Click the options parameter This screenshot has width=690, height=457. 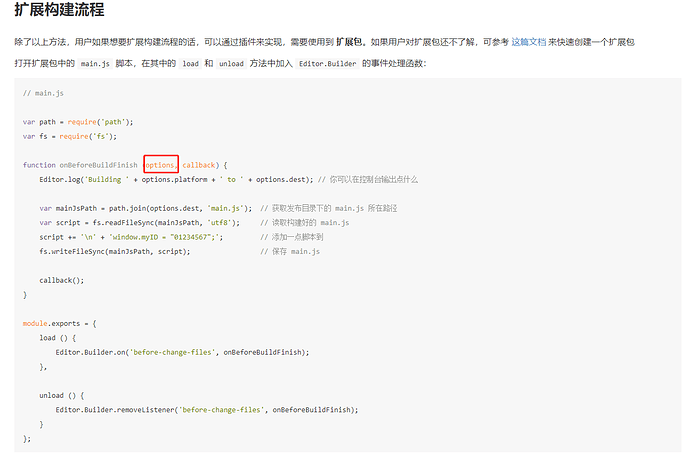point(160,165)
